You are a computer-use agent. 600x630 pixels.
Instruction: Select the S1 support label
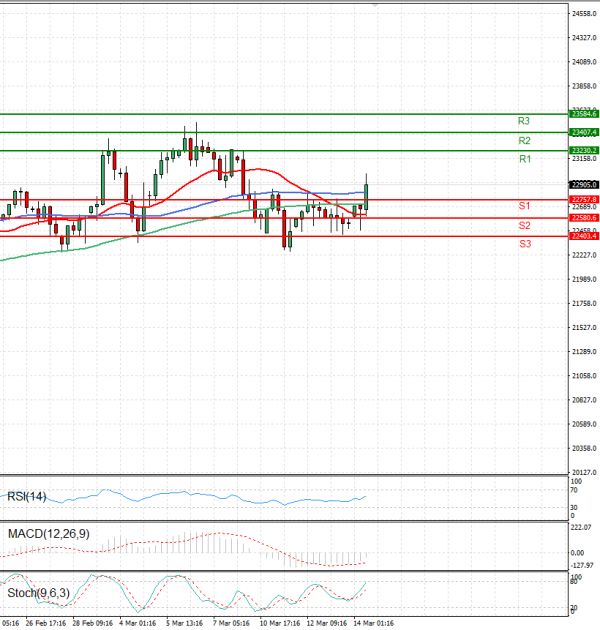pos(524,205)
